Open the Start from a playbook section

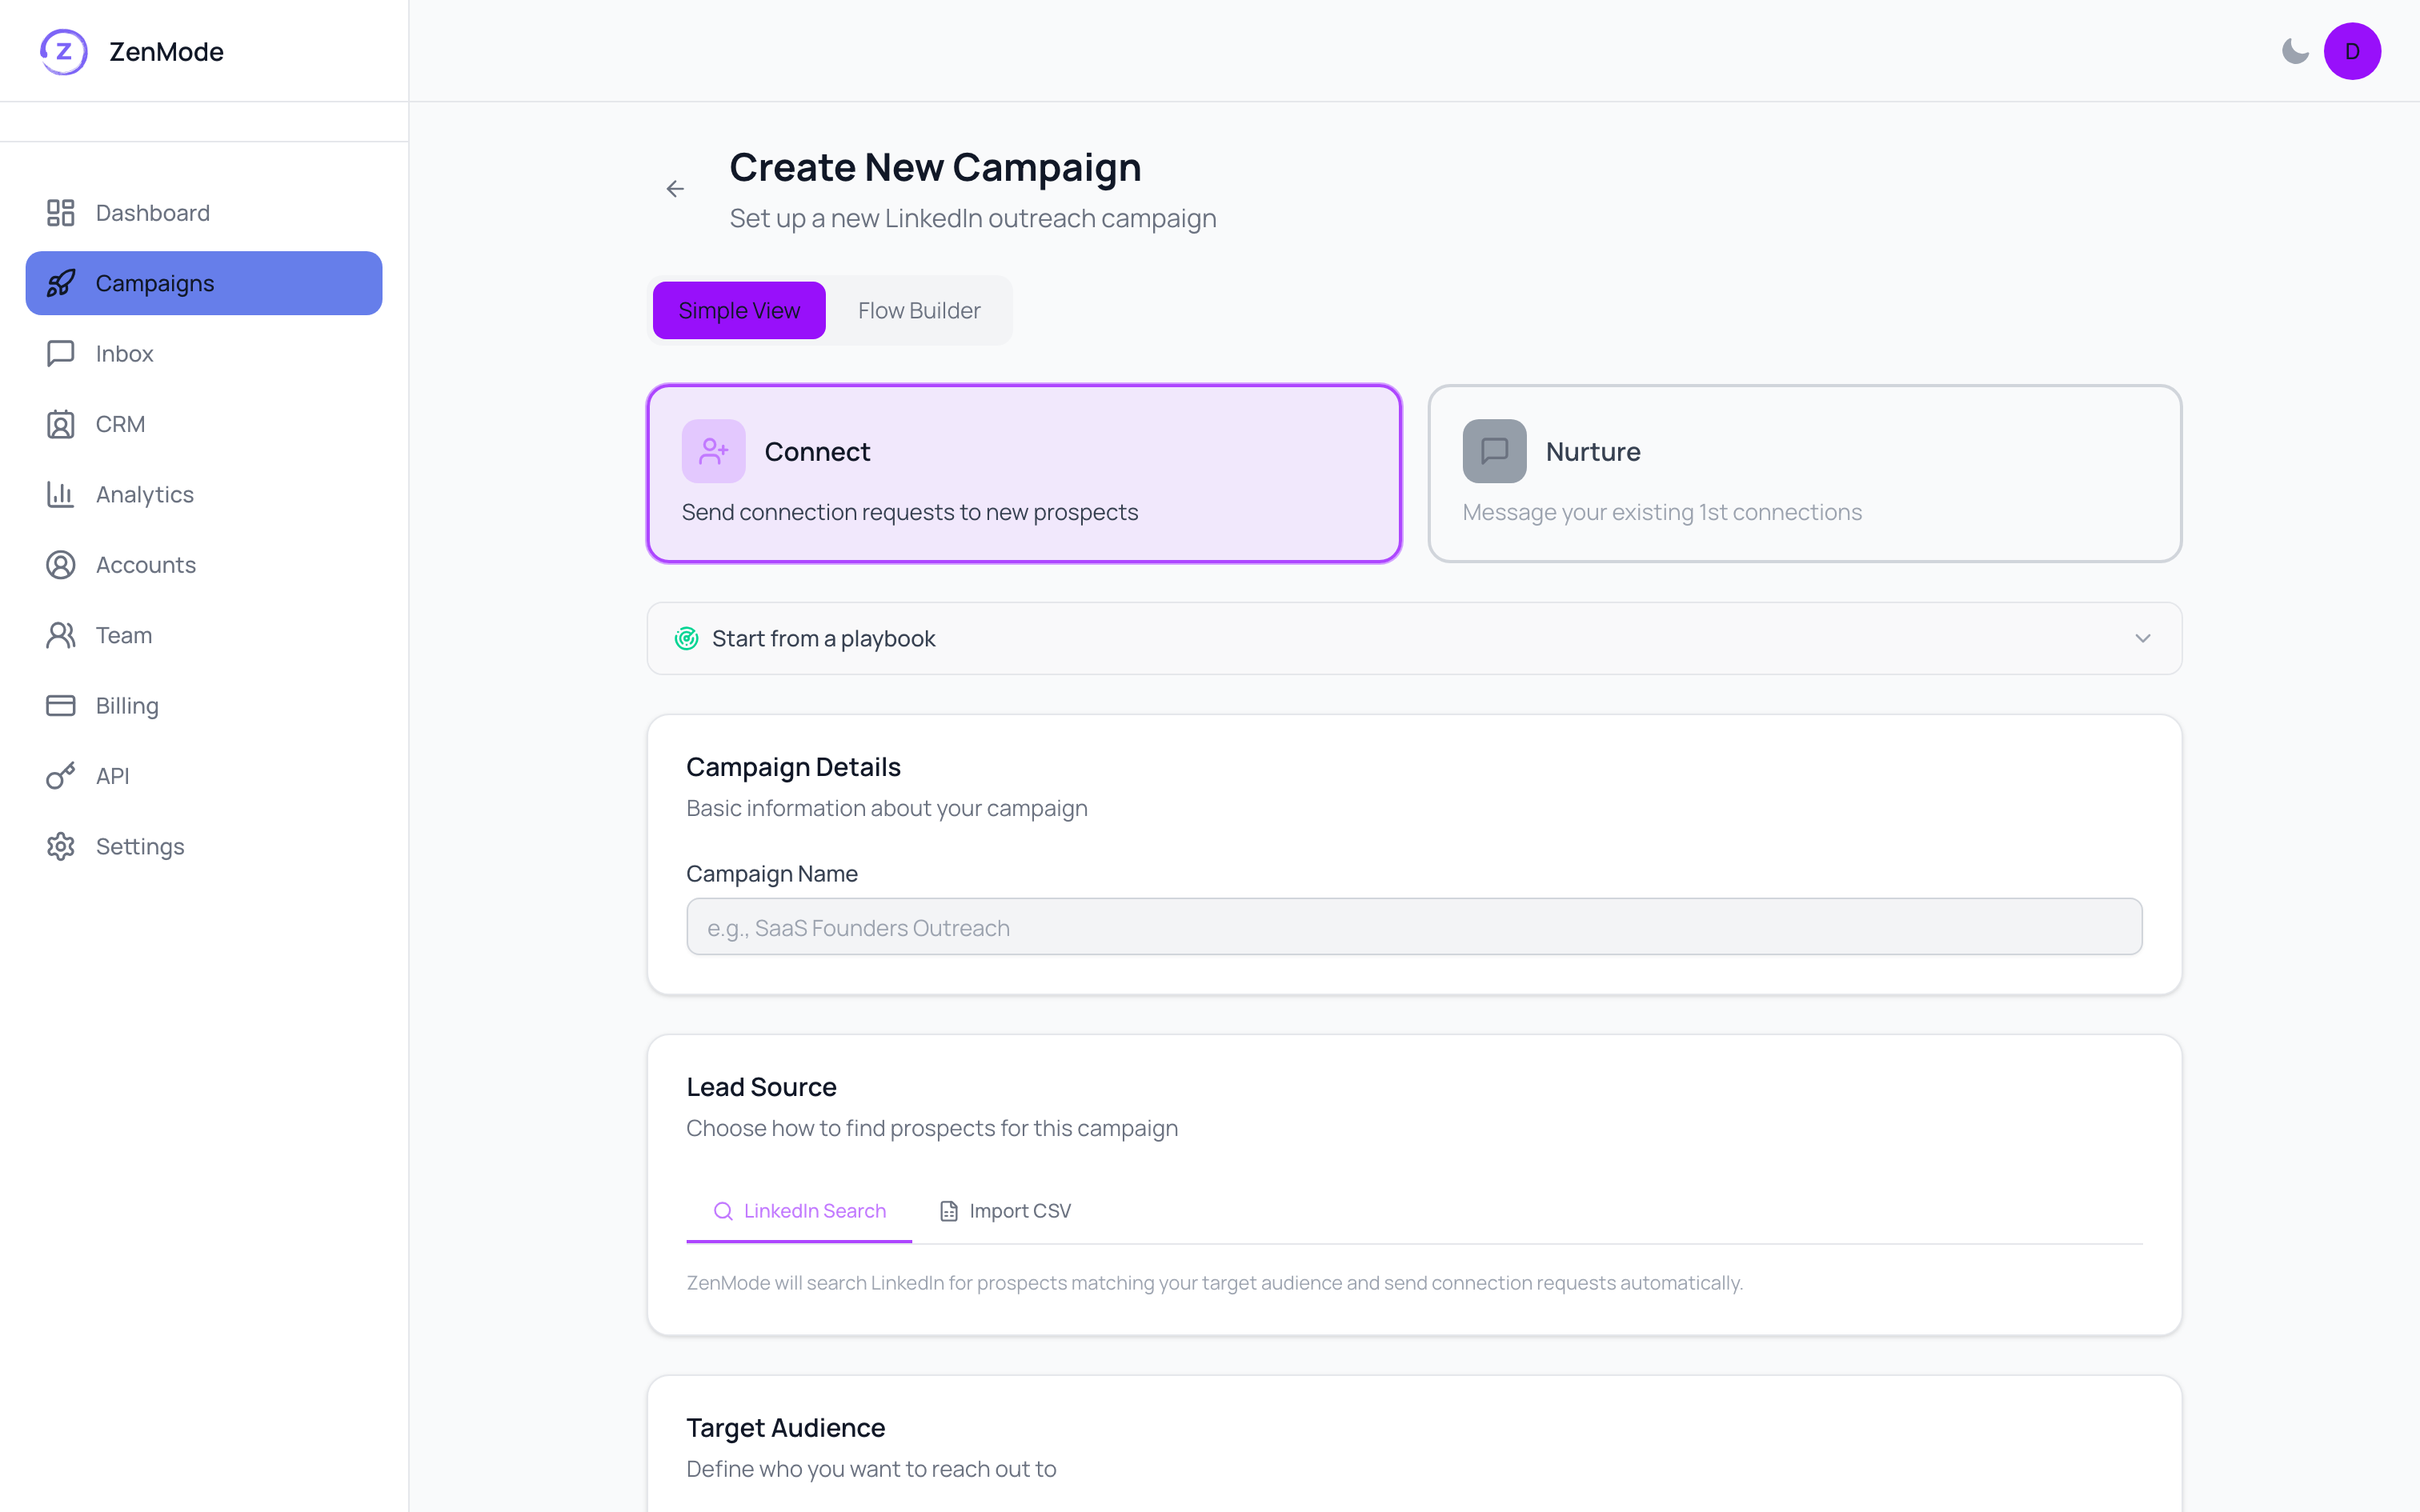point(1414,638)
